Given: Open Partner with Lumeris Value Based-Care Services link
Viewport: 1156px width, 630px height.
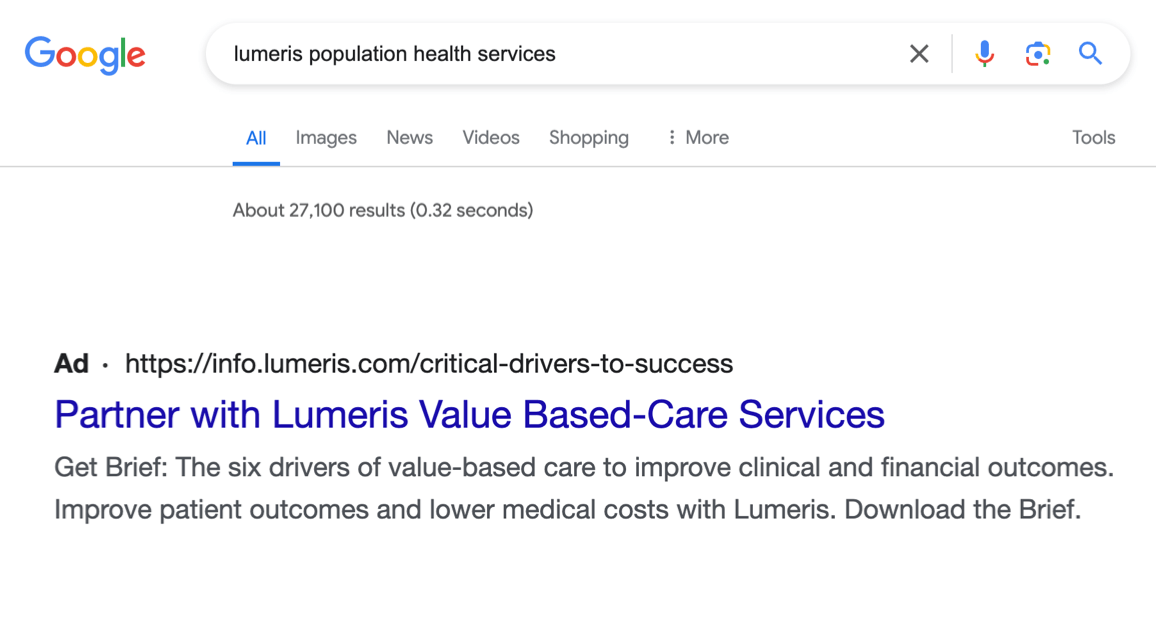Looking at the screenshot, I should [469, 414].
